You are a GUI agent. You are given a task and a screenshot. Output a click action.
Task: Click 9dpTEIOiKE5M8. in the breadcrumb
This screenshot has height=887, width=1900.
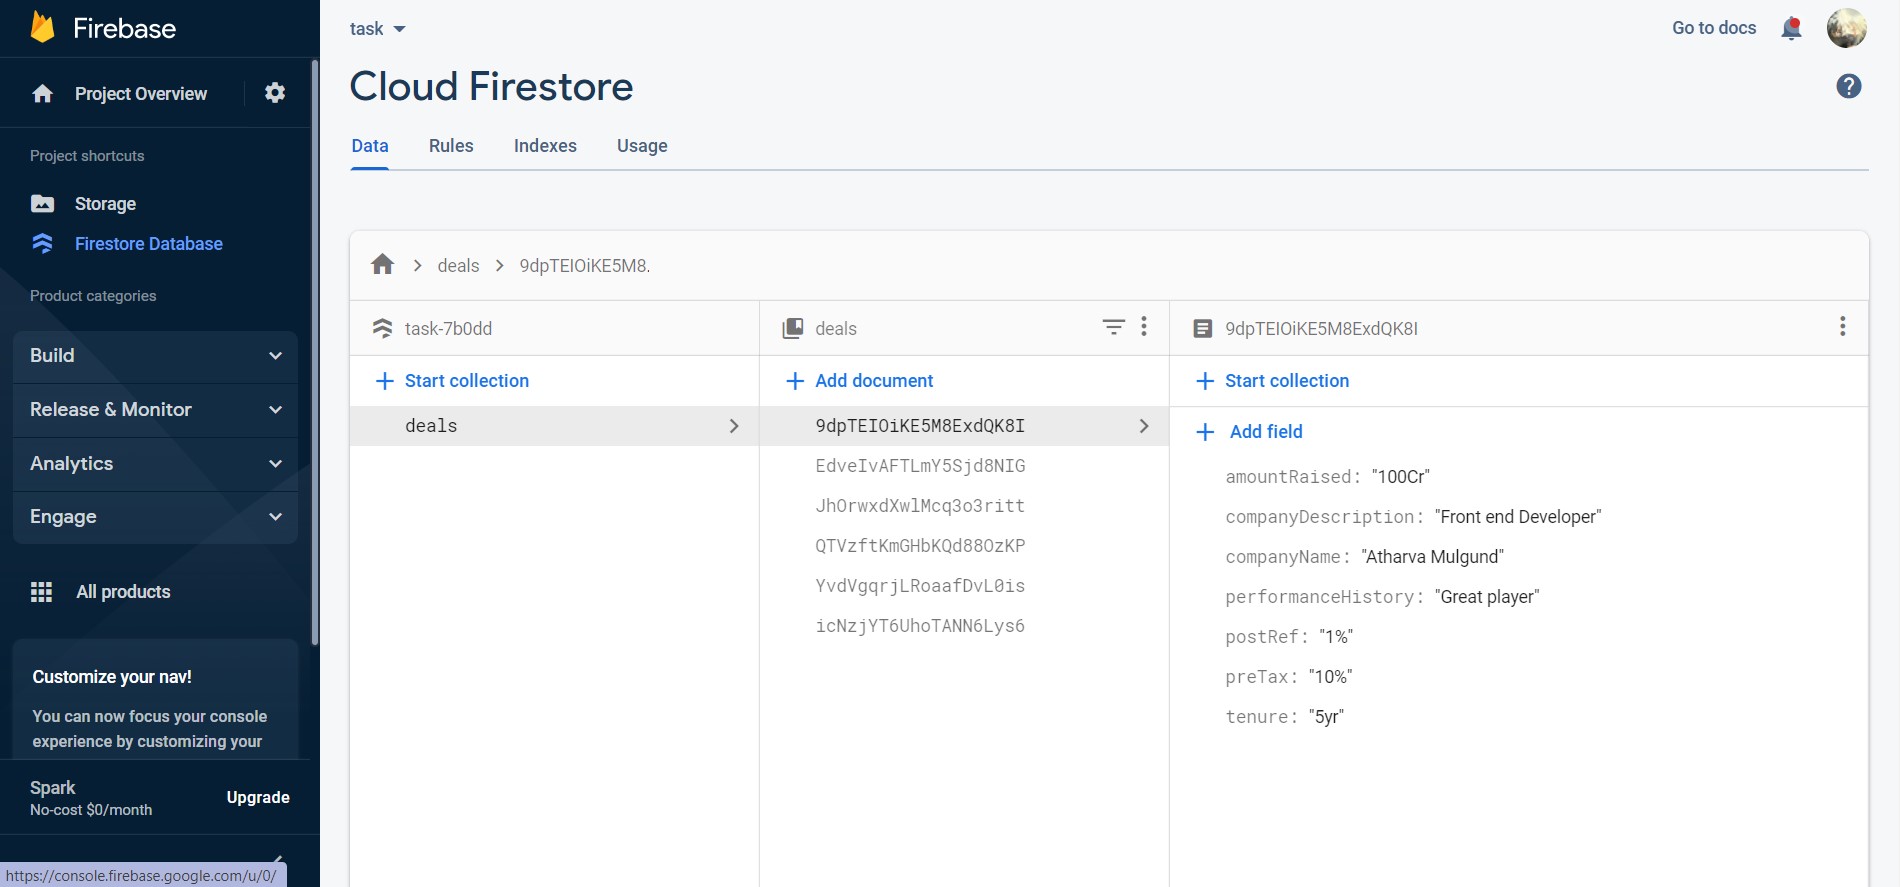(585, 265)
